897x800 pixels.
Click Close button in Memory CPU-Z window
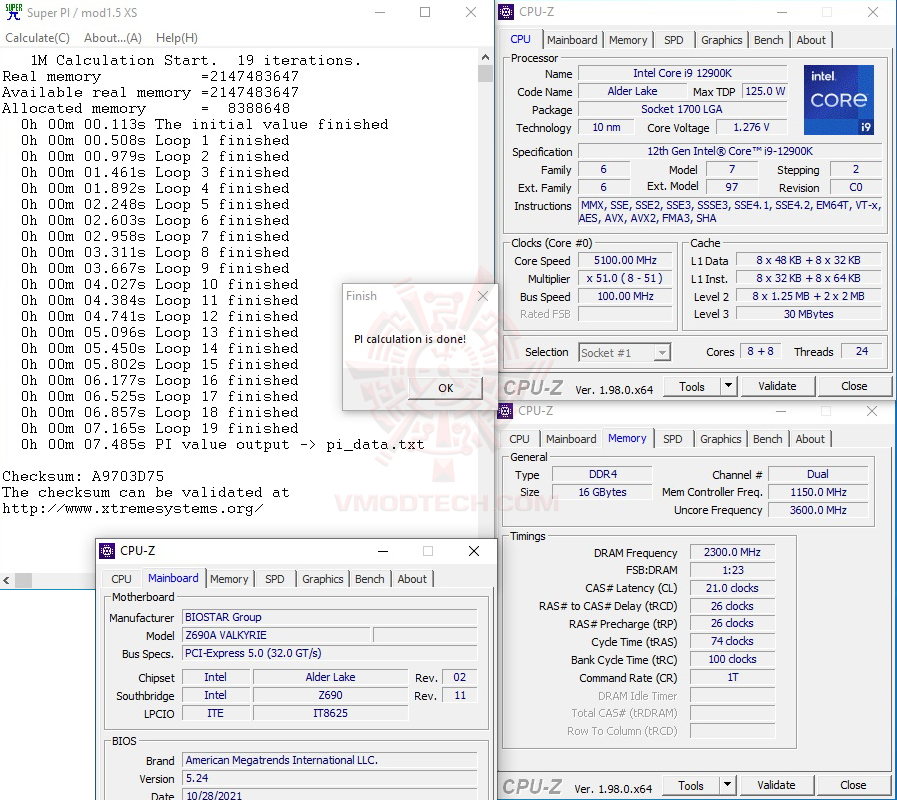(852, 786)
